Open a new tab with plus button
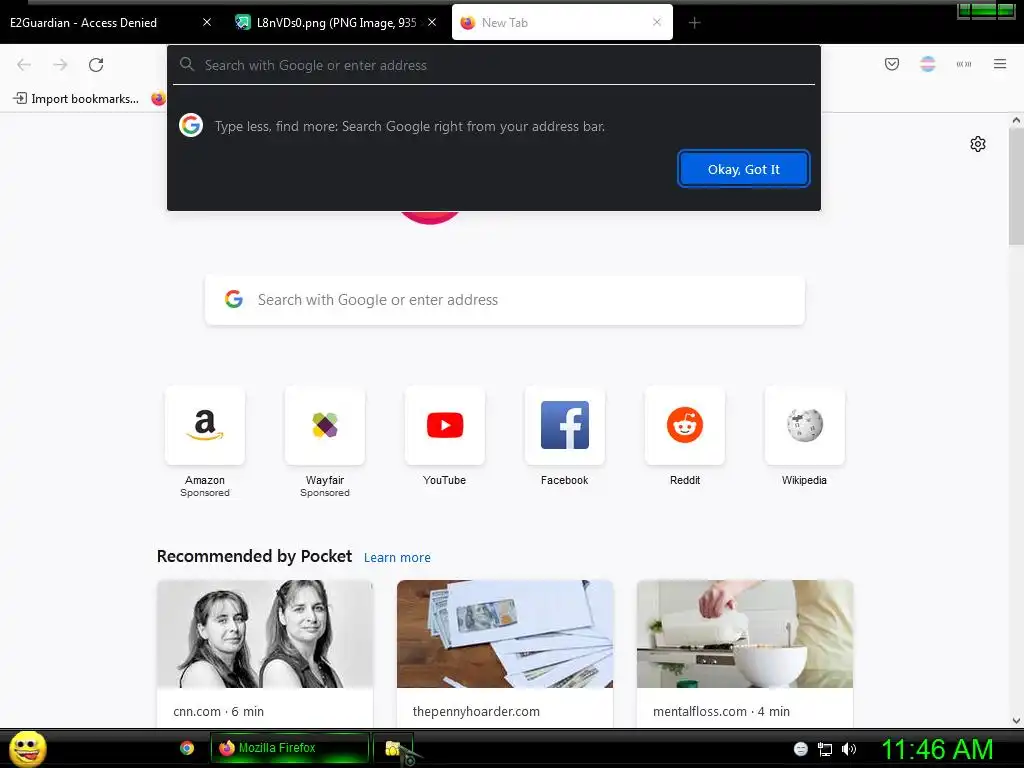The image size is (1024, 768). [x=694, y=23]
